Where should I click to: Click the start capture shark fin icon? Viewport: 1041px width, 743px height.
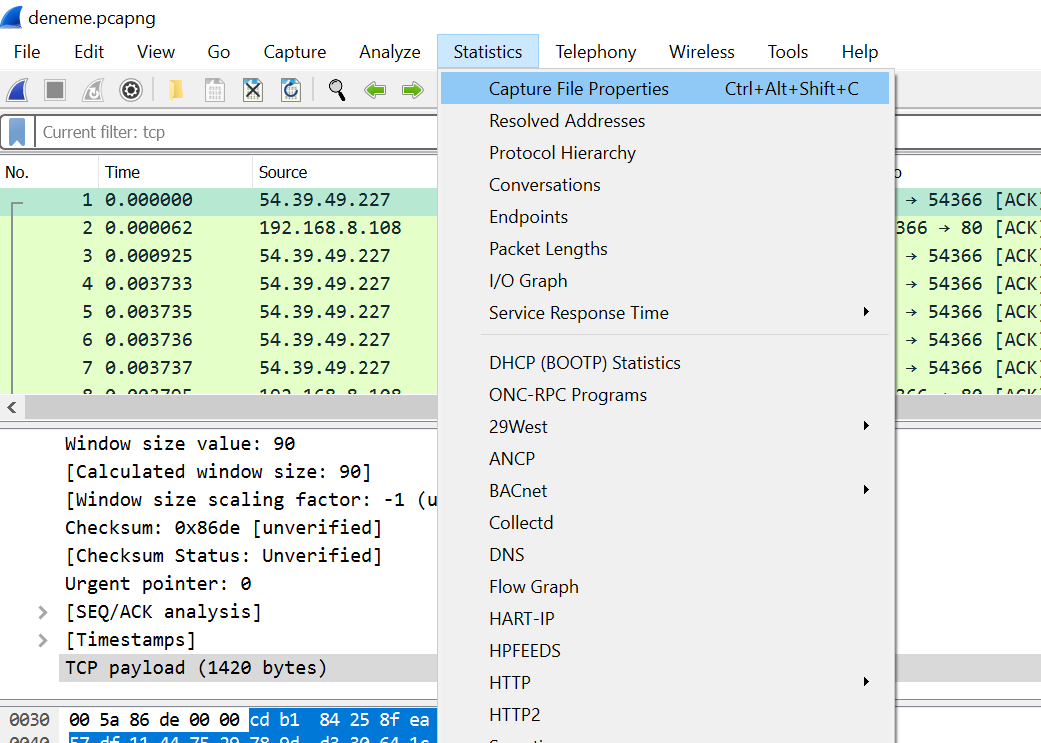18,89
